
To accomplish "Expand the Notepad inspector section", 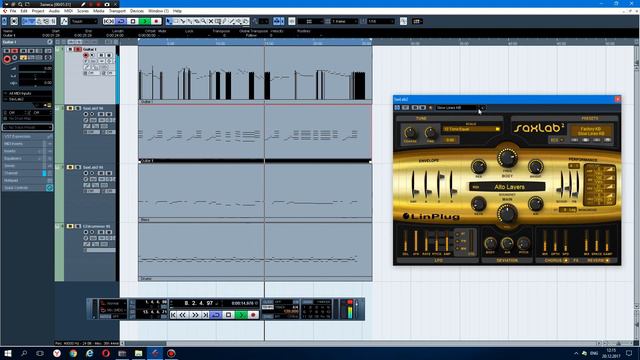I will point(27,180).
